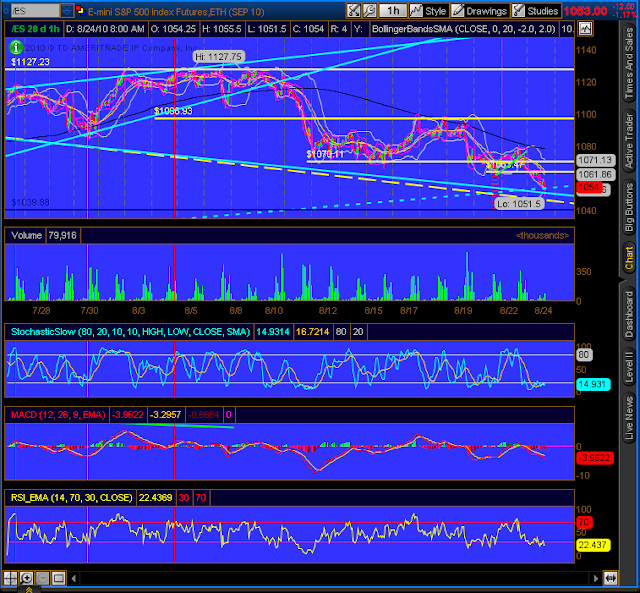Click the zoom rectangle icon
This screenshot has height=593, width=640.
[58, 578]
